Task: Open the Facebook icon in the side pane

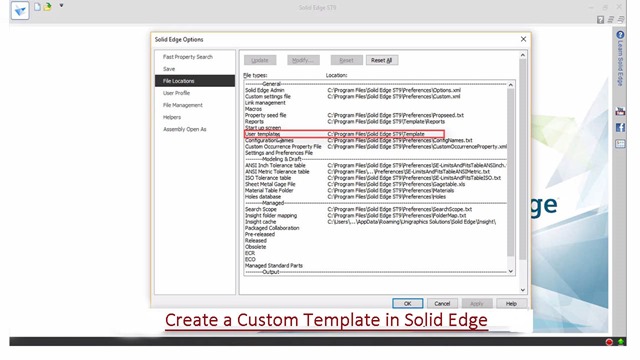Action: (620, 127)
